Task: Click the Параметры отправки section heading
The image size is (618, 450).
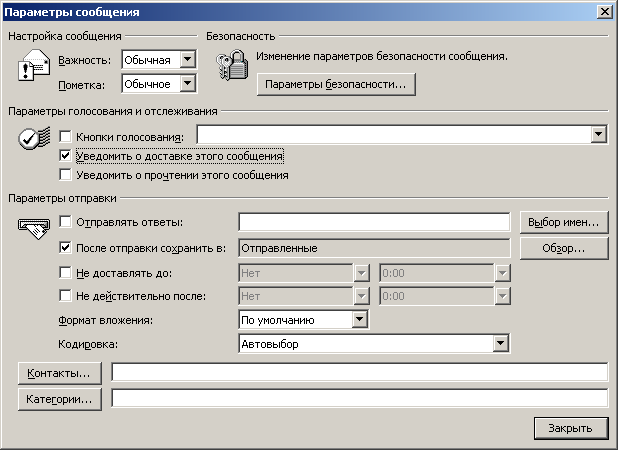Action: tap(62, 198)
